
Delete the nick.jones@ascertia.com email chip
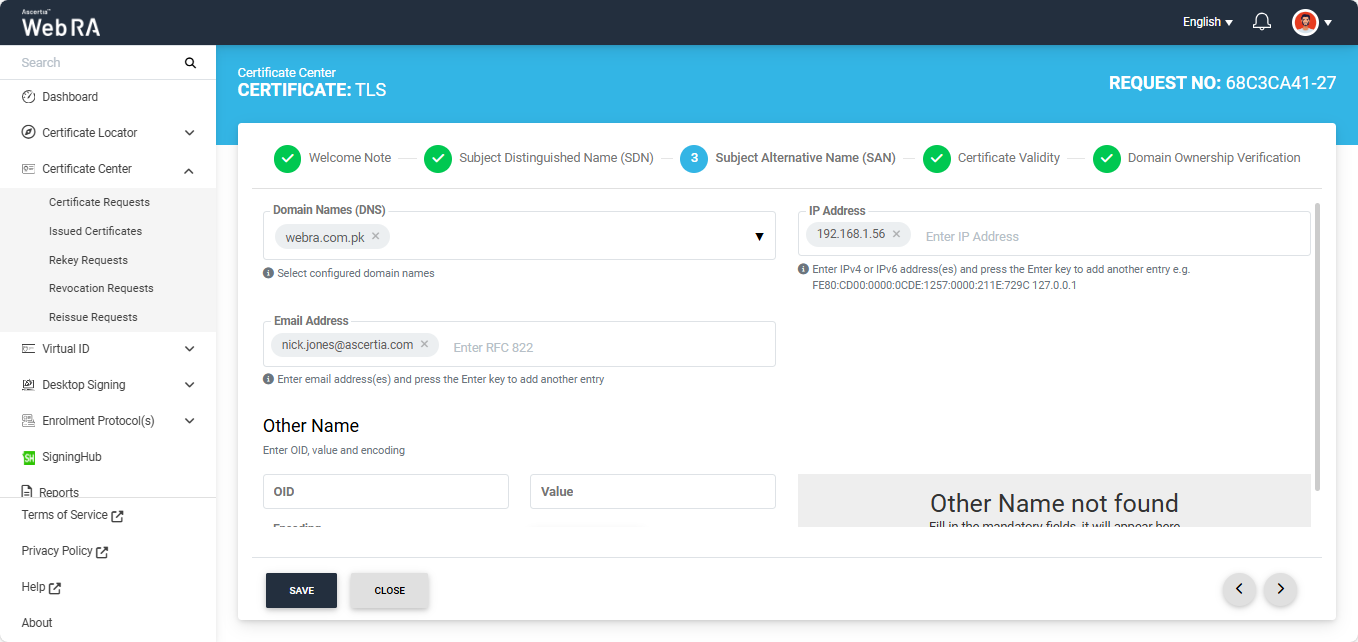pos(424,345)
